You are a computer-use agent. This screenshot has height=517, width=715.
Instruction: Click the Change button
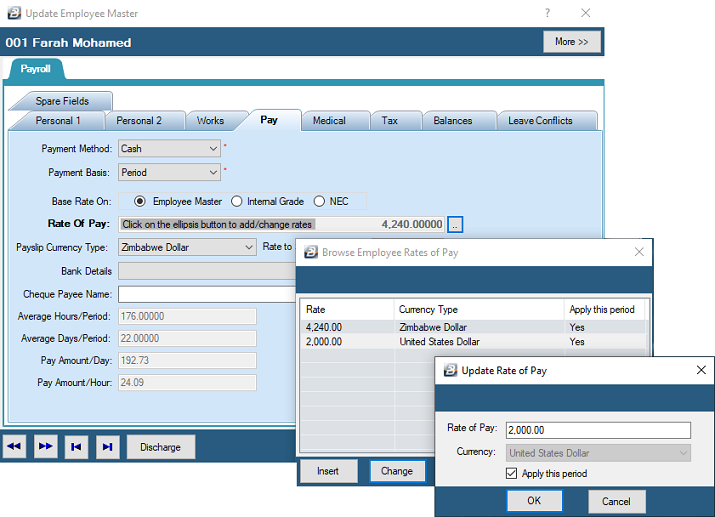[397, 471]
